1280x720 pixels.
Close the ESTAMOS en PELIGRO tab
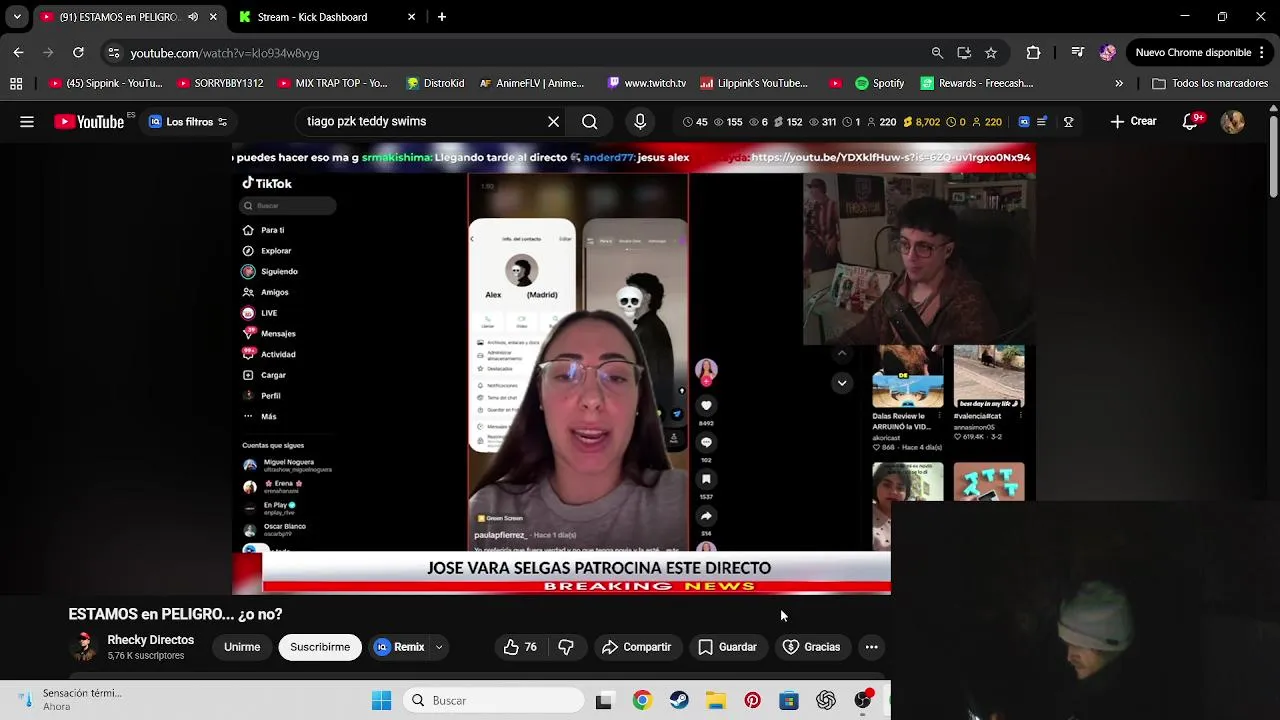point(213,17)
